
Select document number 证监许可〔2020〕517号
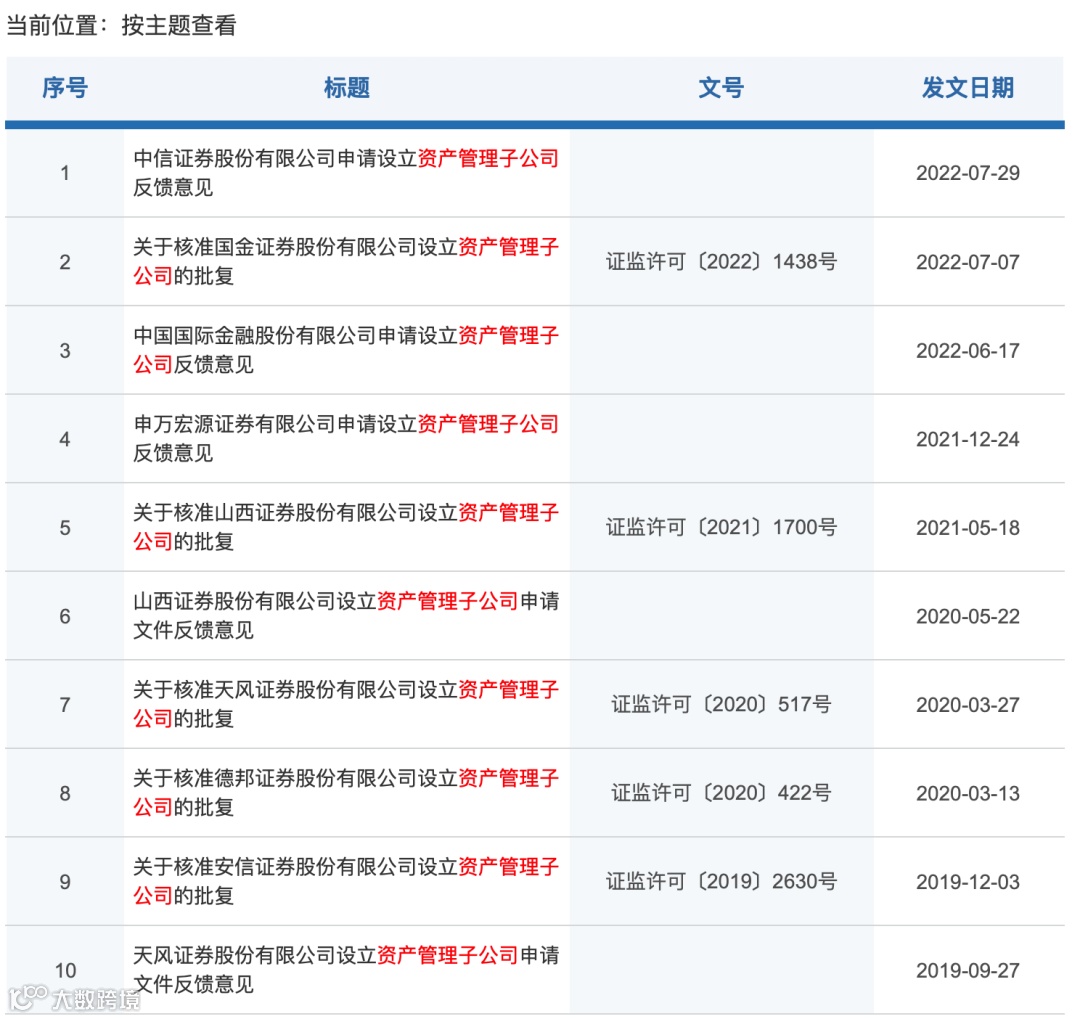click(x=721, y=705)
